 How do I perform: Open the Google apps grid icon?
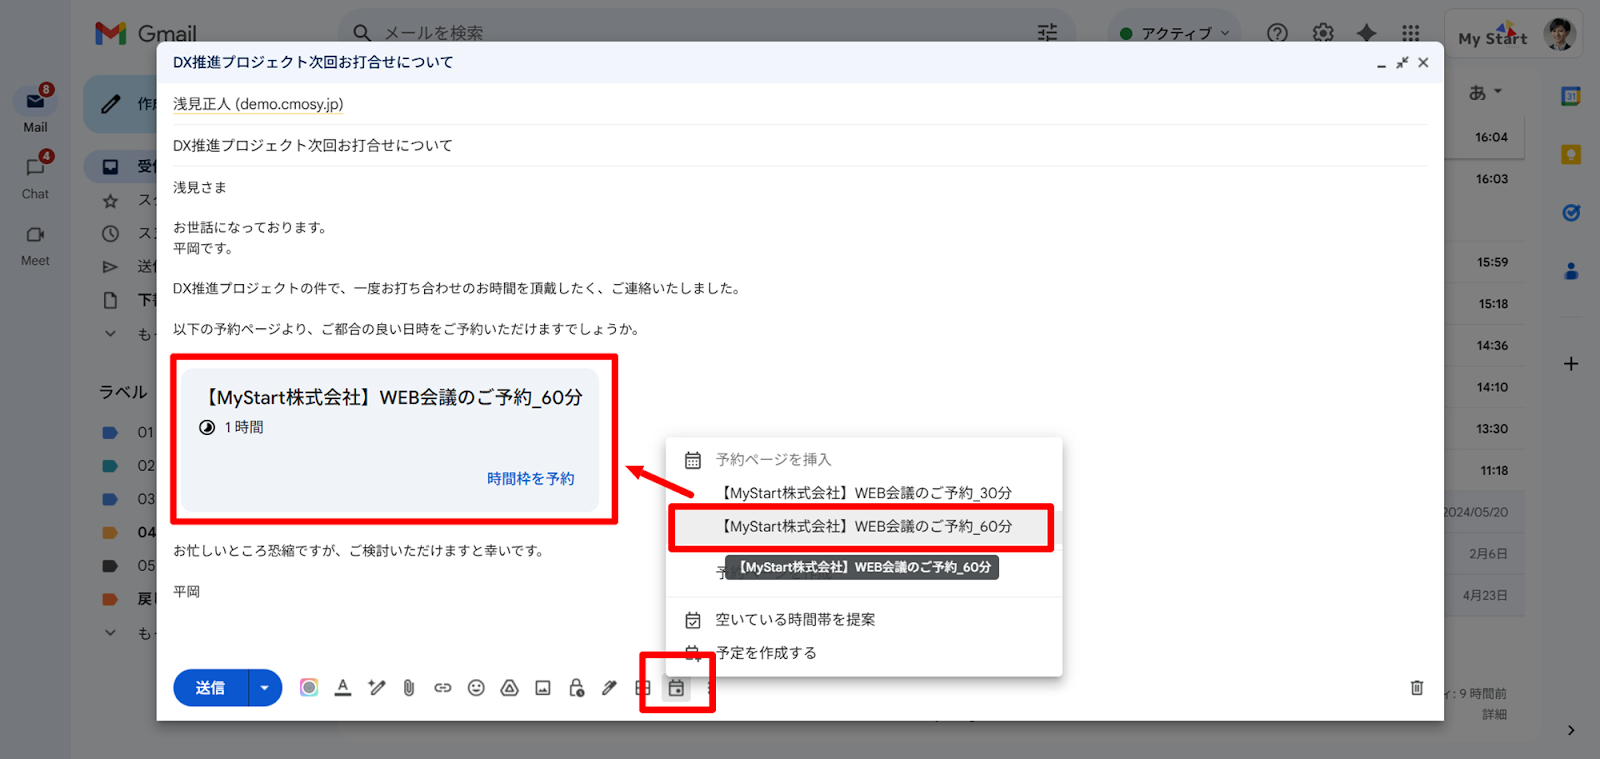click(x=1410, y=33)
